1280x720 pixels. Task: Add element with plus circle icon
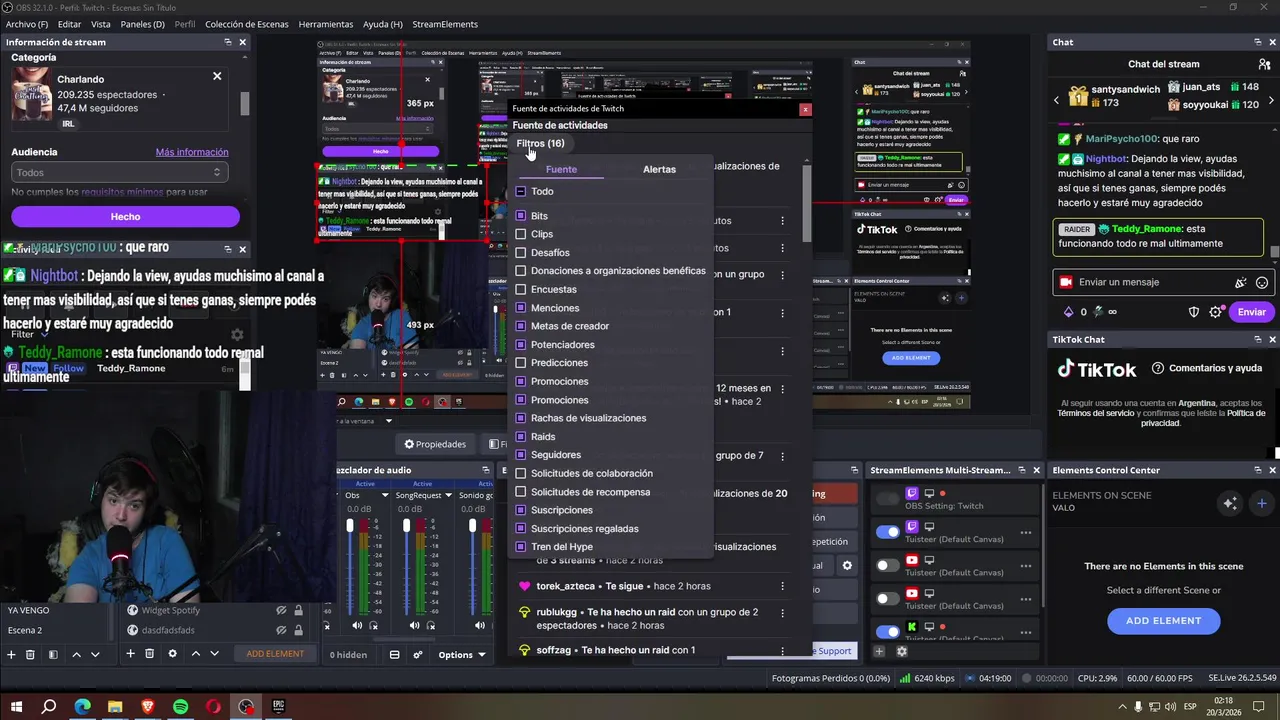(x=1262, y=503)
